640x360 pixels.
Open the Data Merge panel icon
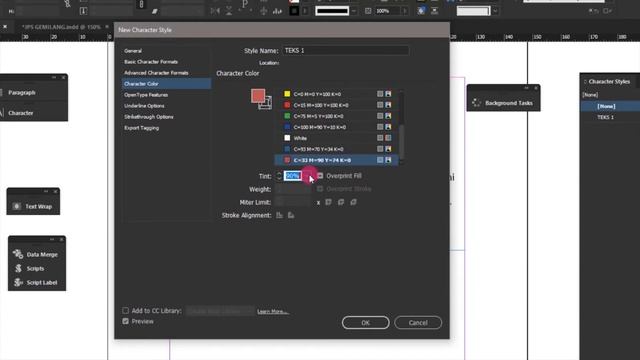click(18, 254)
